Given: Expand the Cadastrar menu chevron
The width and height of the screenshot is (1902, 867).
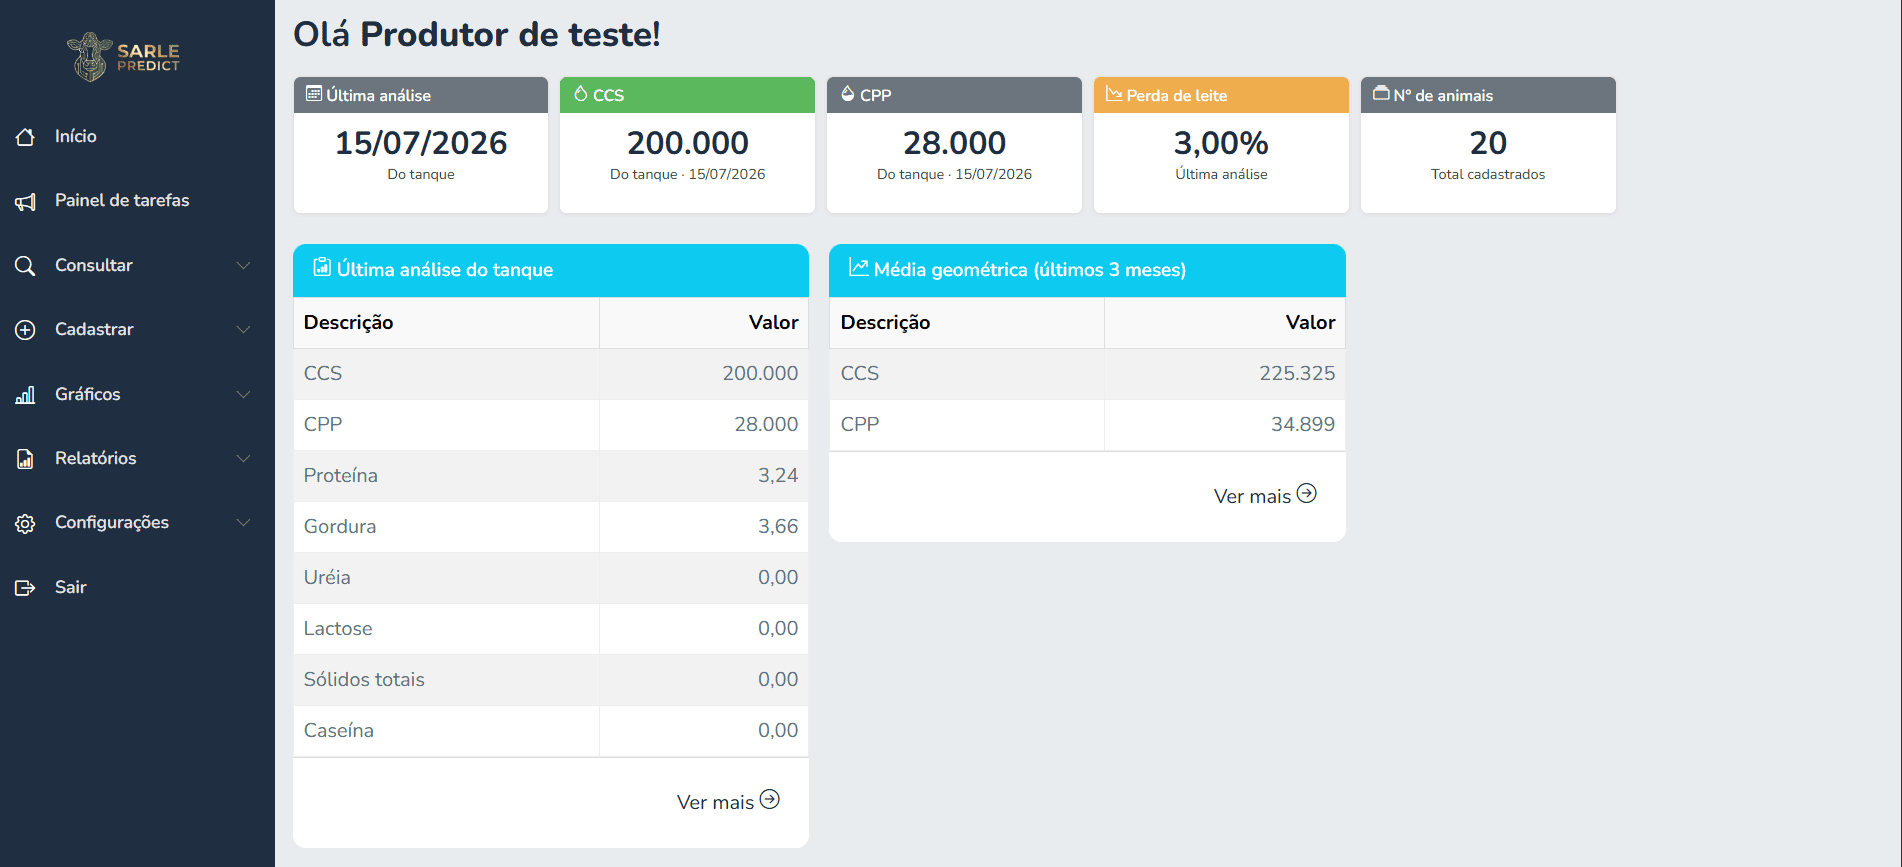Looking at the screenshot, I should 243,329.
